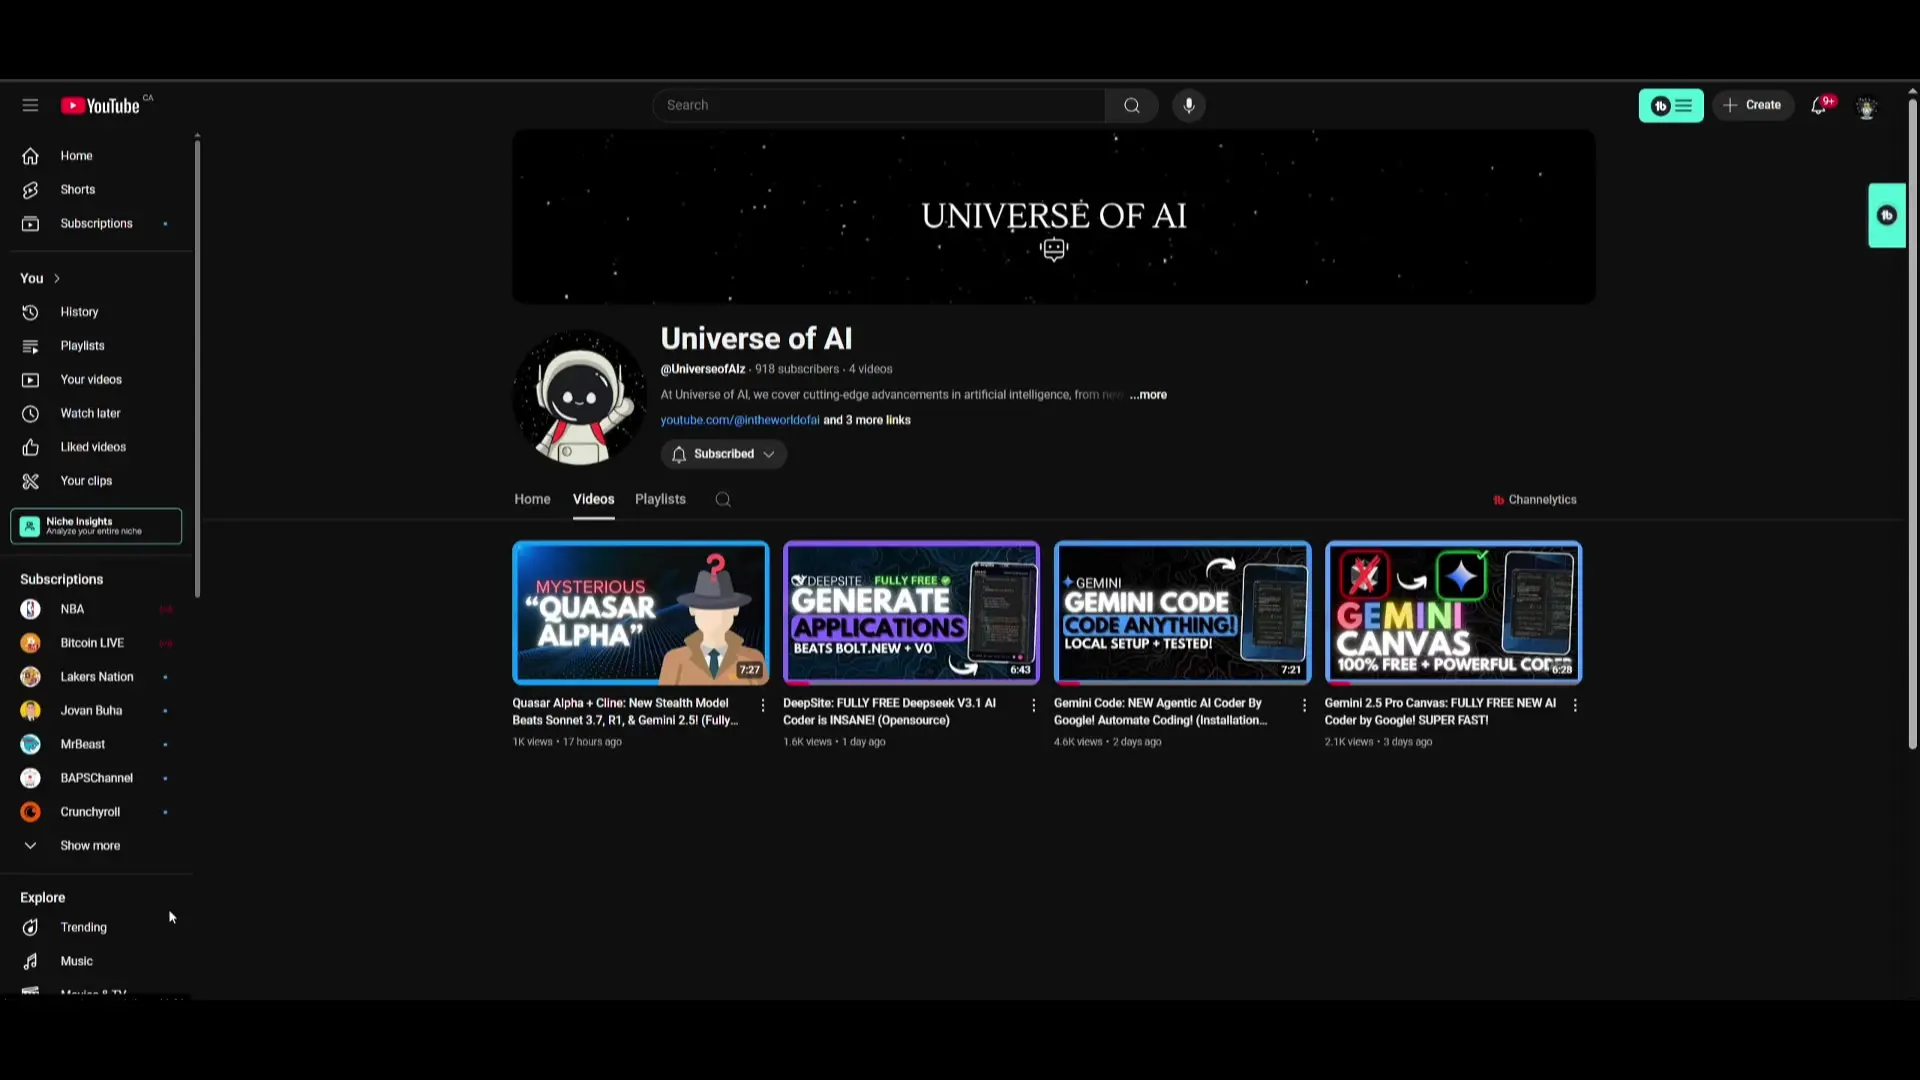Expand the Subscribed notification dropdown
Image resolution: width=1920 pixels, height=1080 pixels.
click(x=724, y=454)
